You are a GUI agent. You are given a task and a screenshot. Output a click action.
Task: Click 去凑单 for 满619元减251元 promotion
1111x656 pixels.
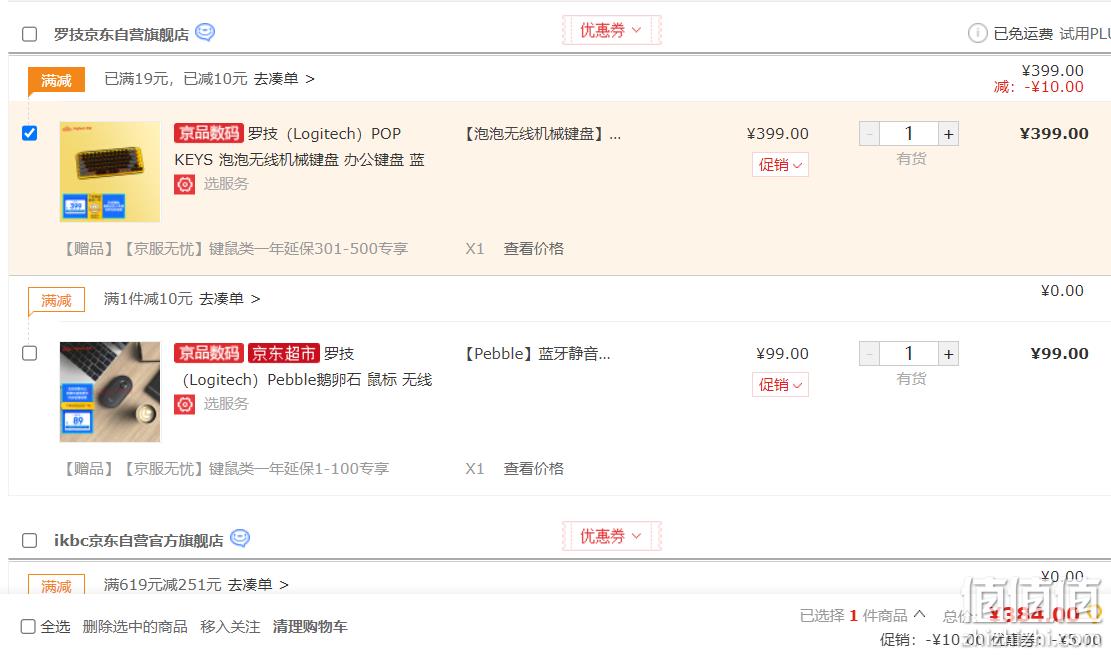tap(258, 584)
